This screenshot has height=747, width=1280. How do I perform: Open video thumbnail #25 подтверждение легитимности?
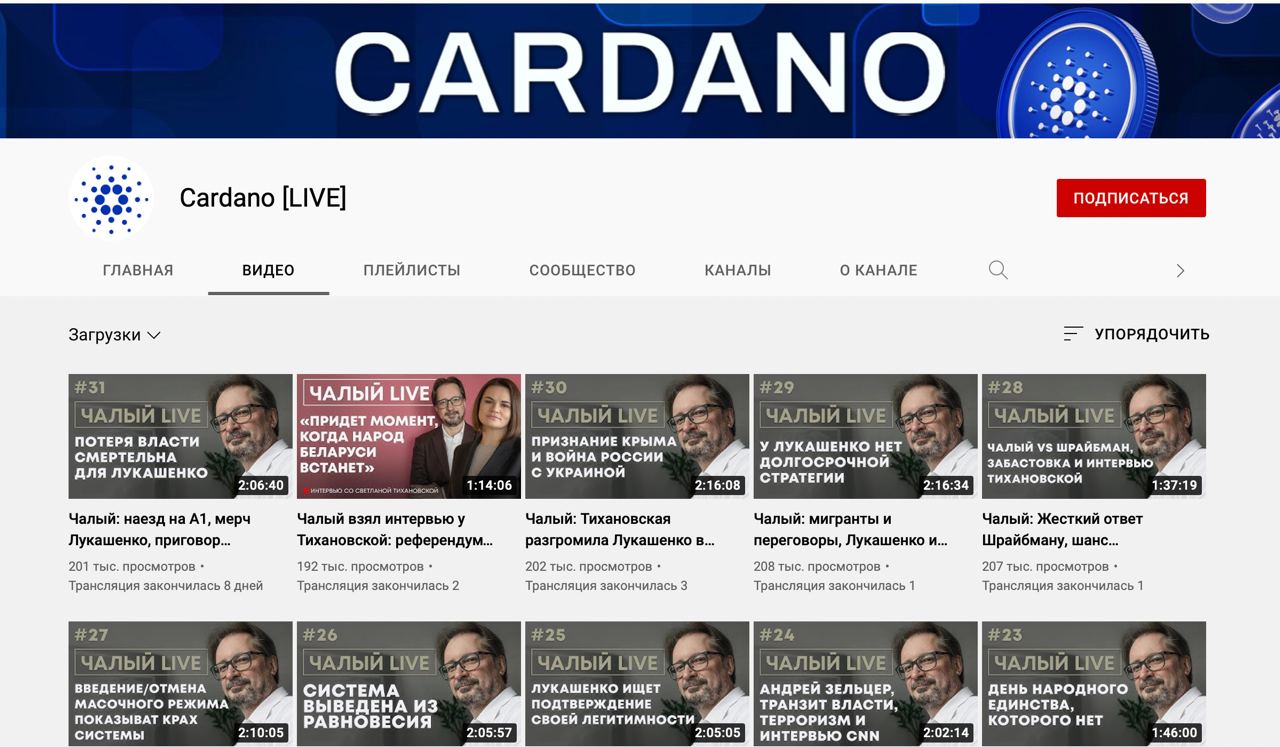(637, 684)
